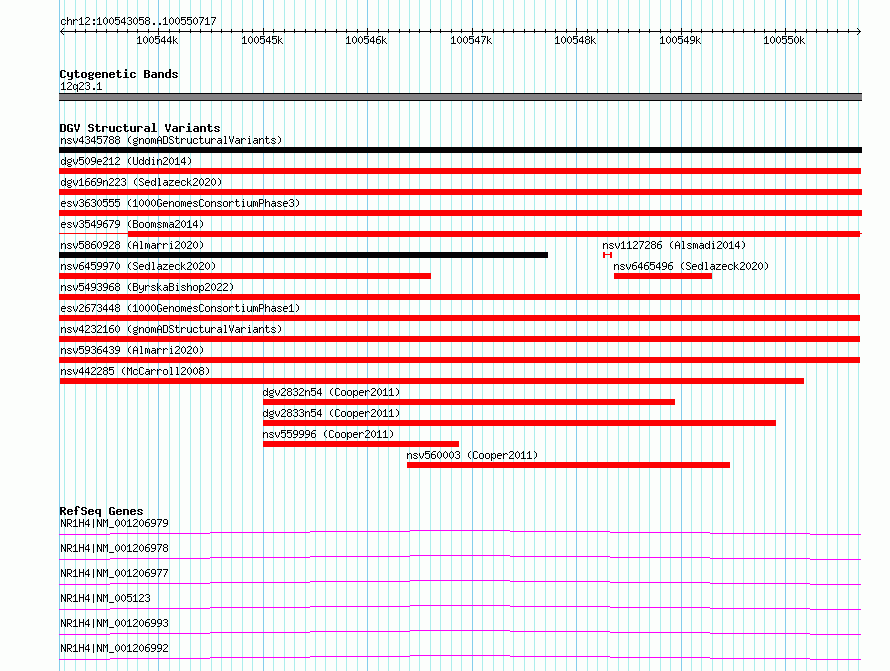Click nsv4232160 (gnomADStructuralVariants) label
This screenshot has width=890, height=671.
tap(171, 329)
